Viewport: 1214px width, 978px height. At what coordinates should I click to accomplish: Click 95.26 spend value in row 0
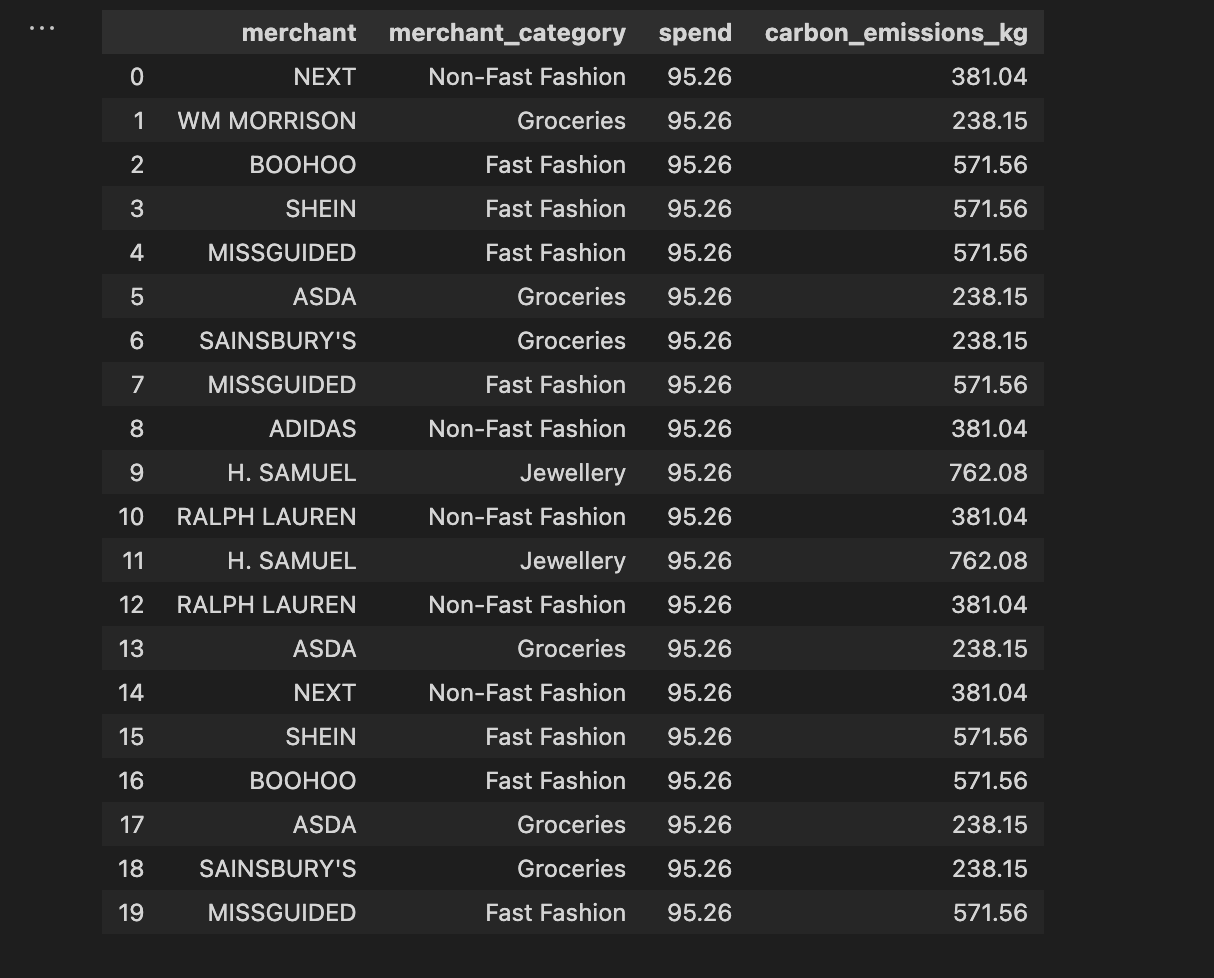coord(700,77)
